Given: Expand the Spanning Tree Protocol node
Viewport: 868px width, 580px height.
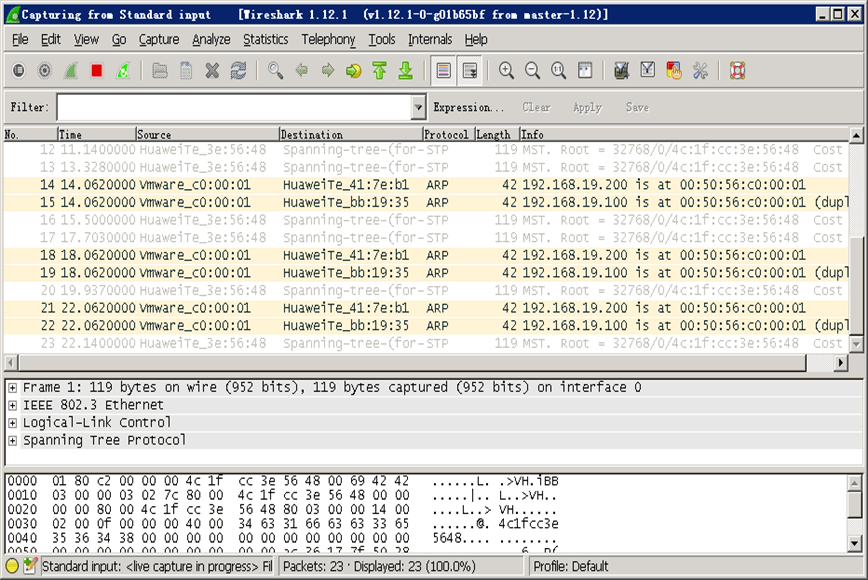Looking at the screenshot, I should 12,441.
